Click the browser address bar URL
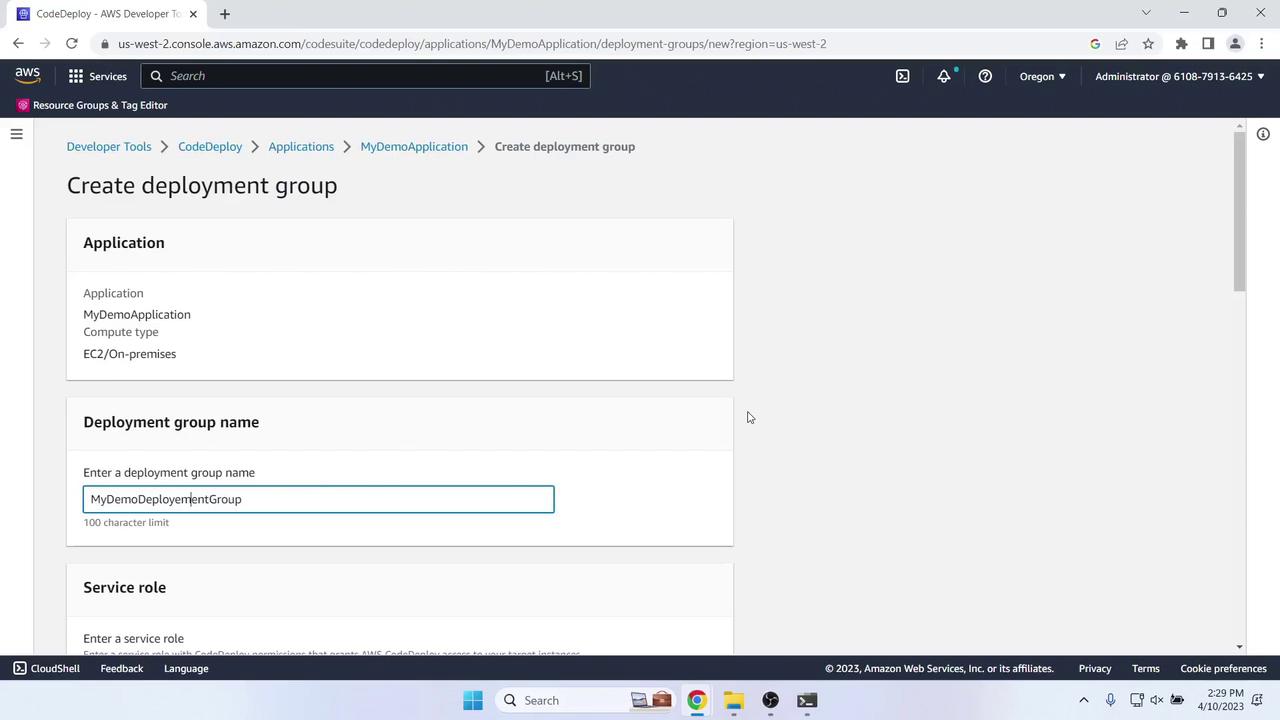The height and width of the screenshot is (720, 1280). click(x=472, y=44)
